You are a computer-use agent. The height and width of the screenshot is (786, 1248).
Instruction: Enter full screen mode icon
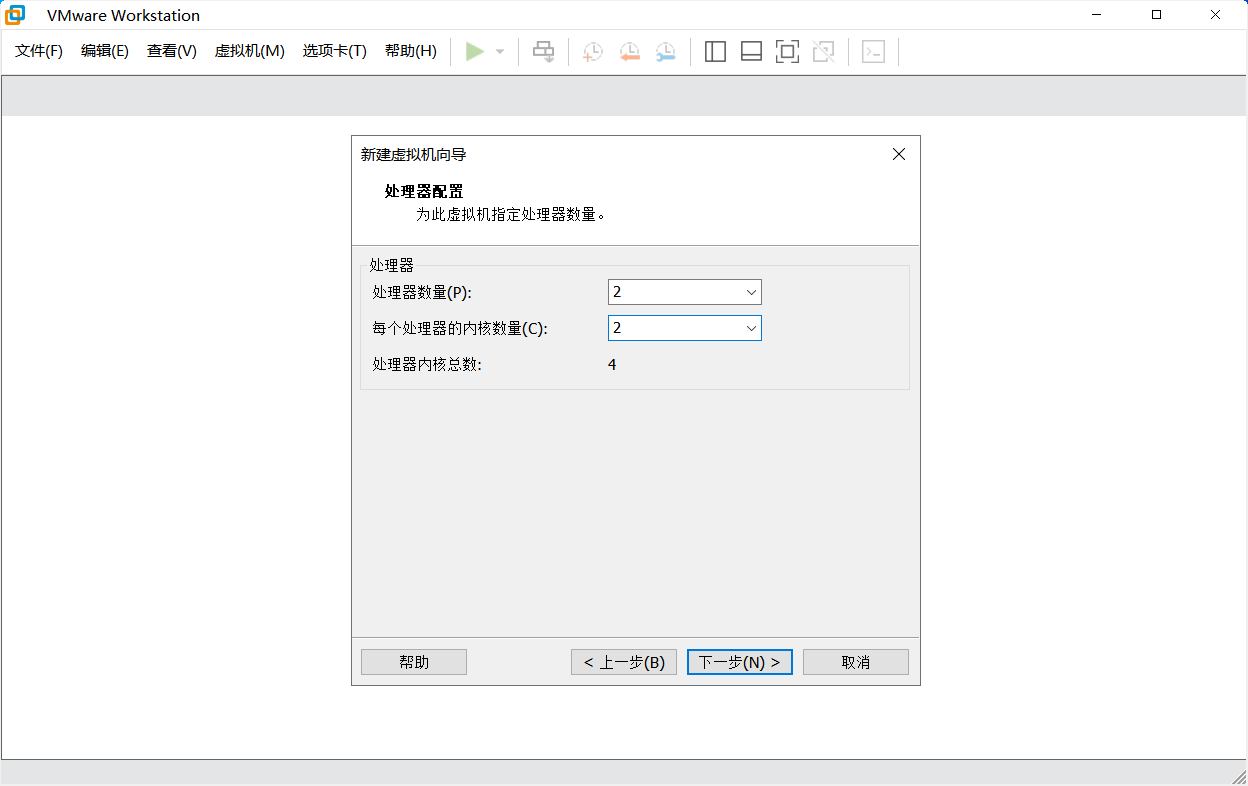pyautogui.click(x=787, y=52)
